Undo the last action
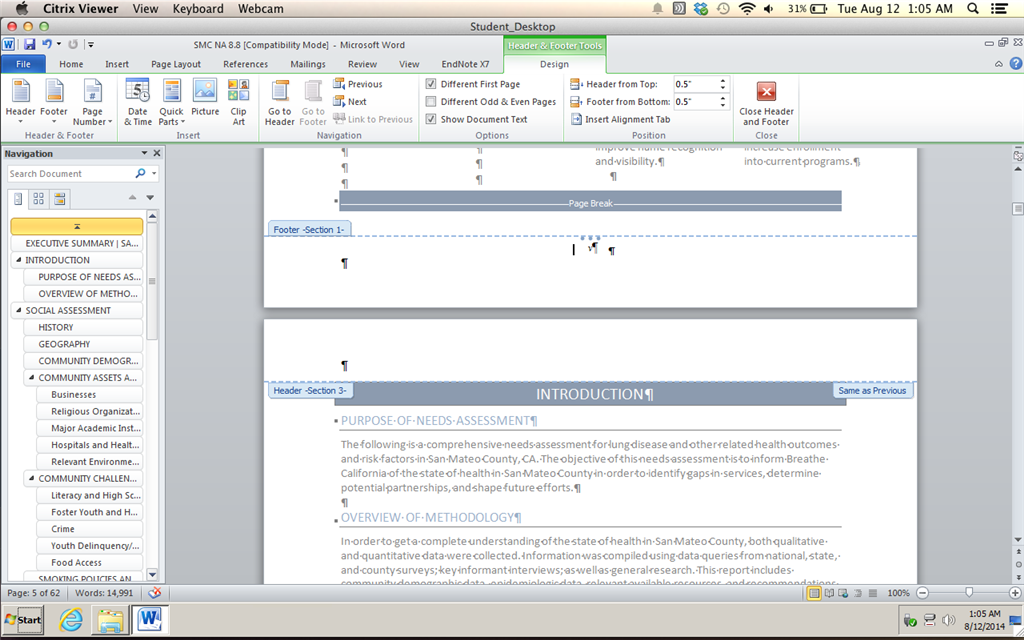This screenshot has height=640, width=1024. click(x=46, y=44)
